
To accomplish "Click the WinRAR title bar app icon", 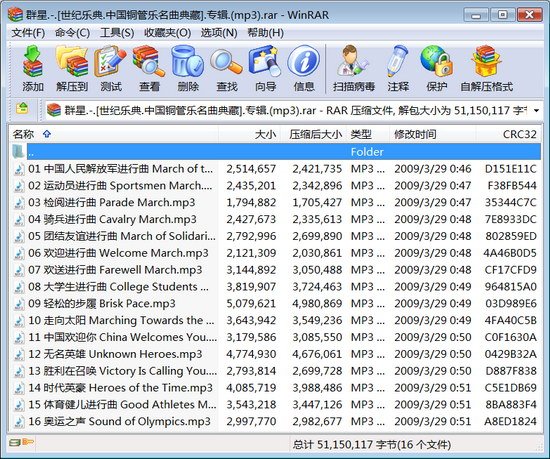I will point(15,14).
